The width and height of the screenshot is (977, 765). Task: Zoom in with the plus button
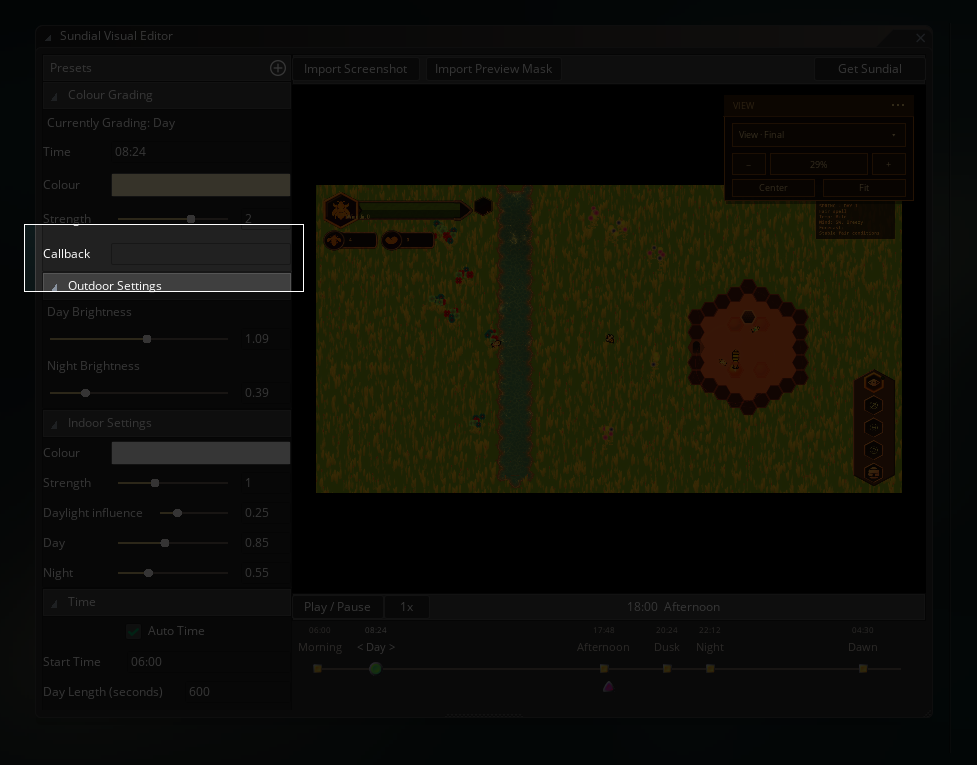tap(889, 164)
